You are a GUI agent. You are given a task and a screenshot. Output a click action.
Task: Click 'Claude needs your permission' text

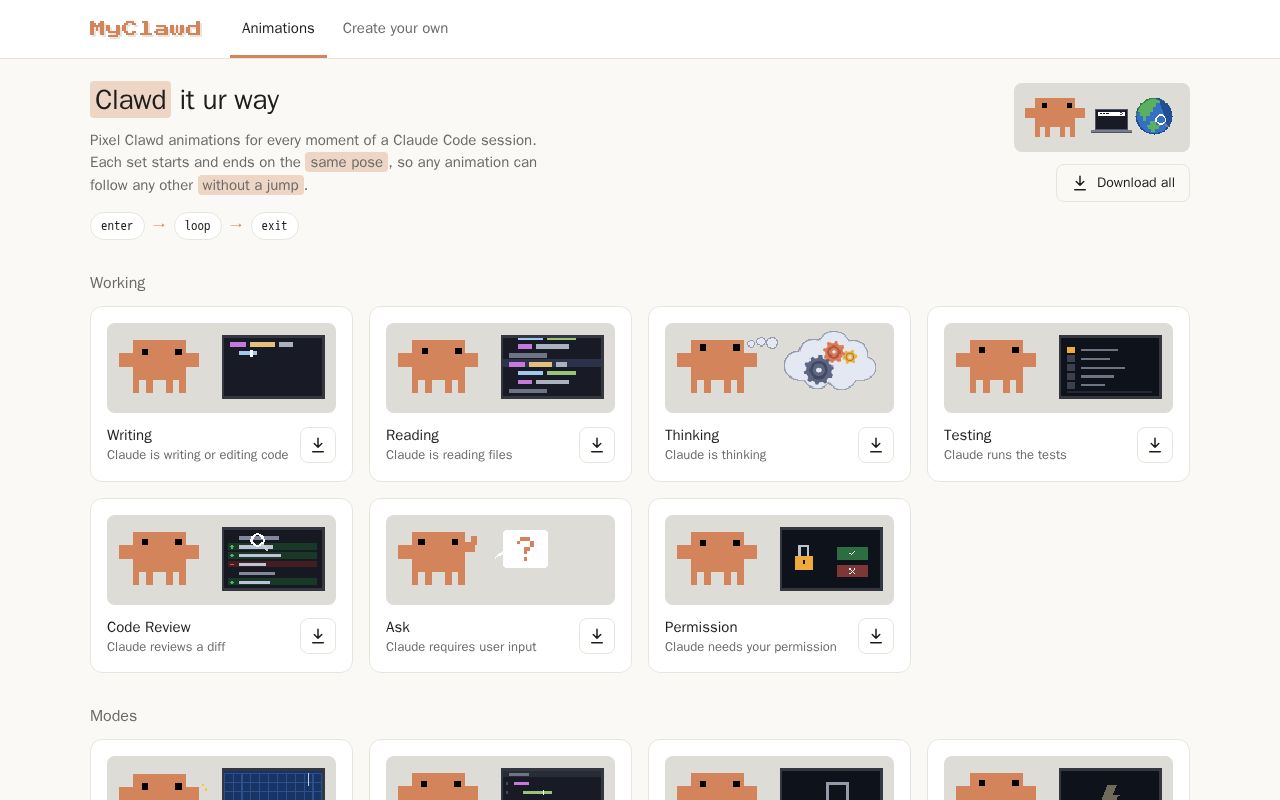[x=750, y=647]
